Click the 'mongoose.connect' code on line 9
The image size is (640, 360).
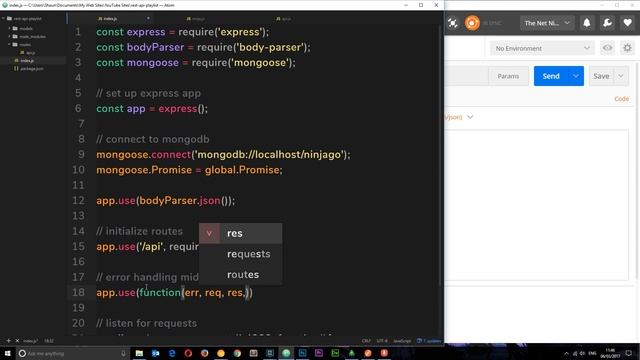pos(144,155)
